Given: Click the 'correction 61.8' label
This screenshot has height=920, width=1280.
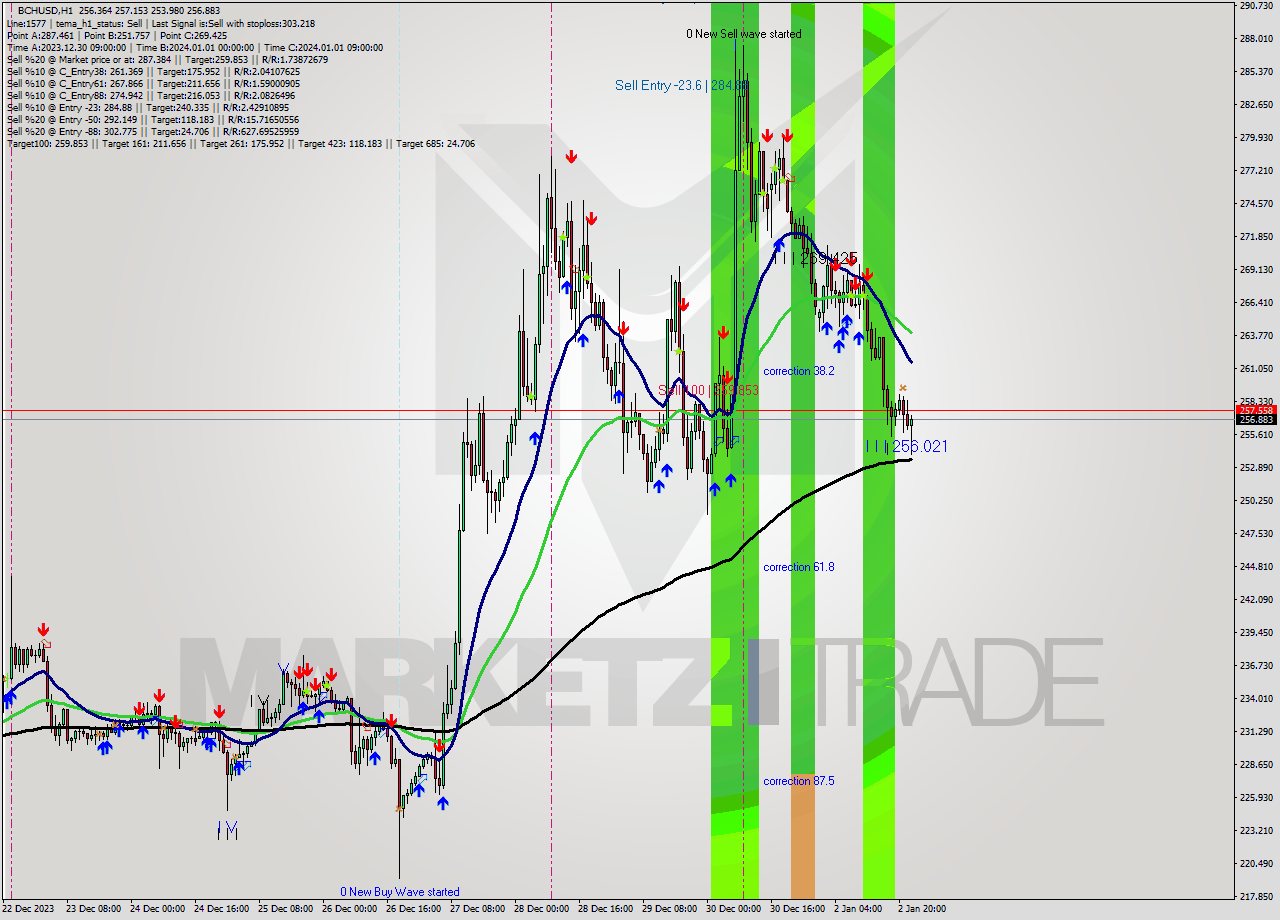Looking at the screenshot, I should click(x=798, y=567).
